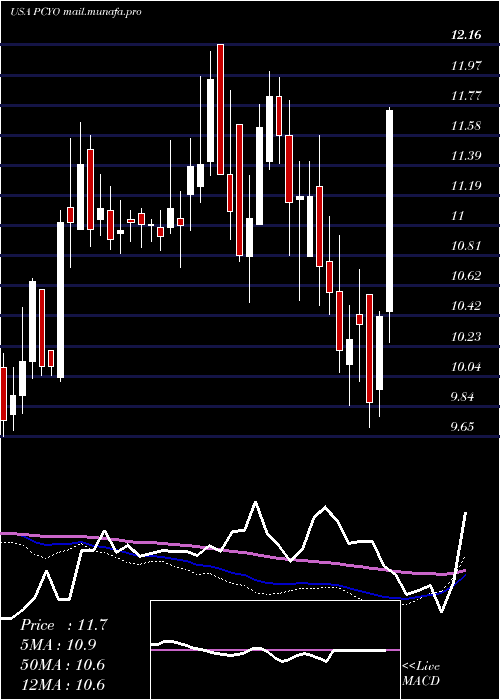This screenshot has width=500, height=700.
Task: Click the 'USA PCYO mail.munafa.pro' chart title
Action: tap(75, 12)
